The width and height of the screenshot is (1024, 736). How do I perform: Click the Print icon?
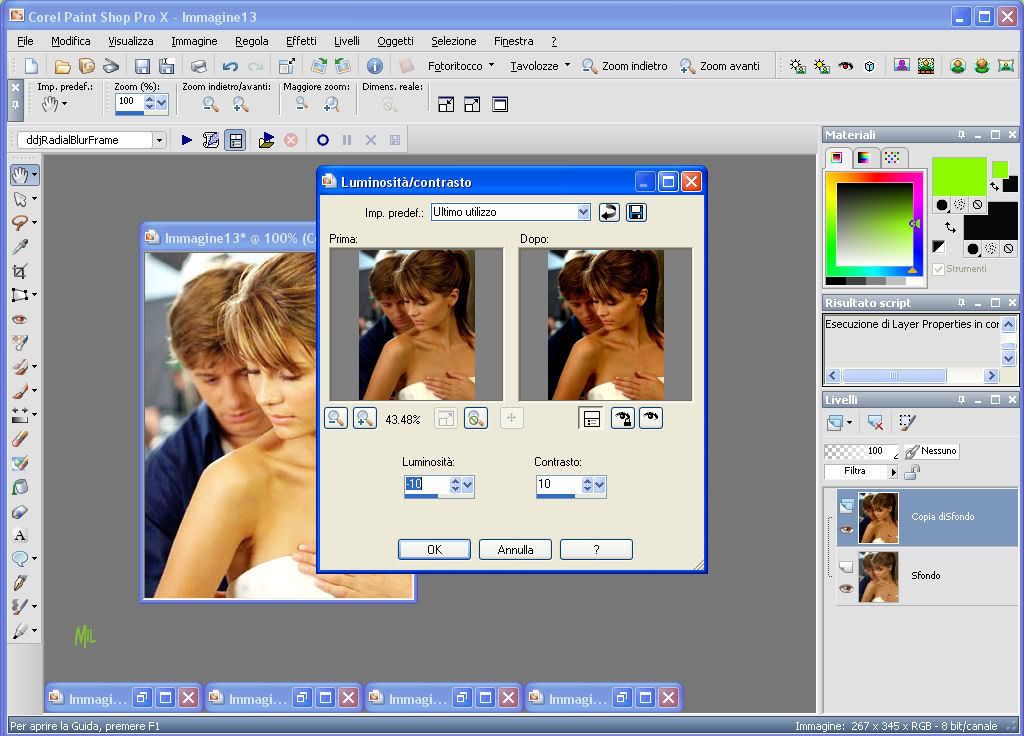coord(199,66)
